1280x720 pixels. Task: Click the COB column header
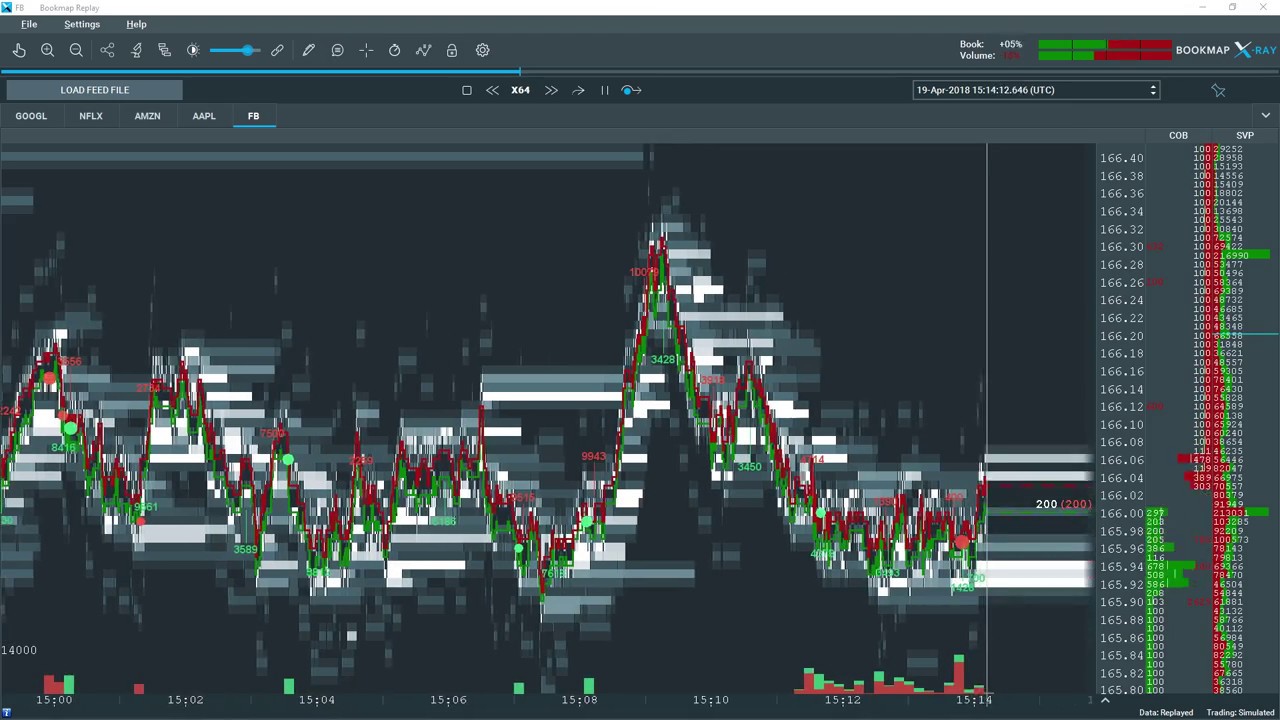click(1178, 135)
